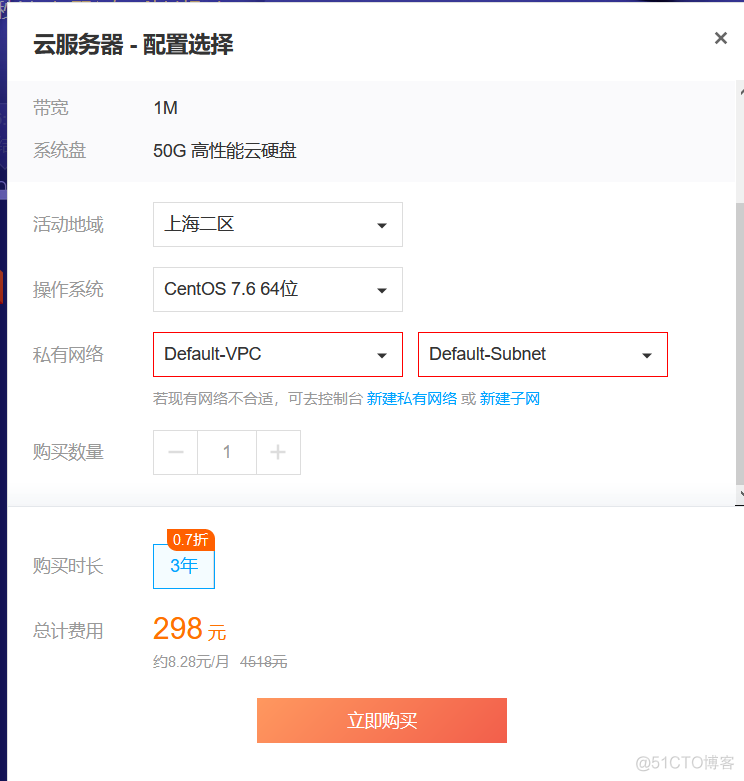The width and height of the screenshot is (744, 781).
Task: Expand the Default-VPC network dropdown
Action: point(277,355)
